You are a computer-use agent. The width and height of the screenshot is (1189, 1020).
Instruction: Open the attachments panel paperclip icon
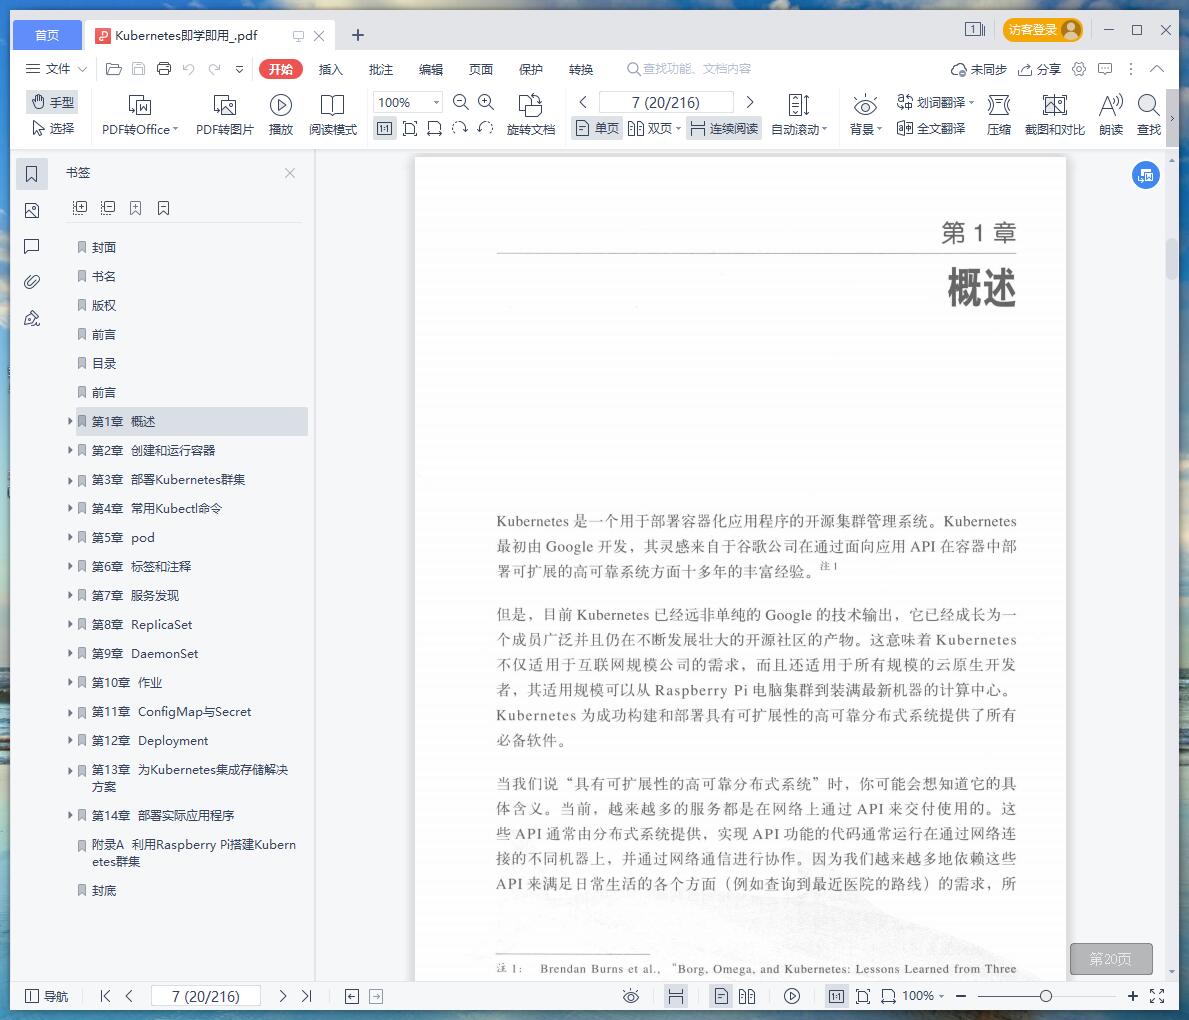pos(32,282)
